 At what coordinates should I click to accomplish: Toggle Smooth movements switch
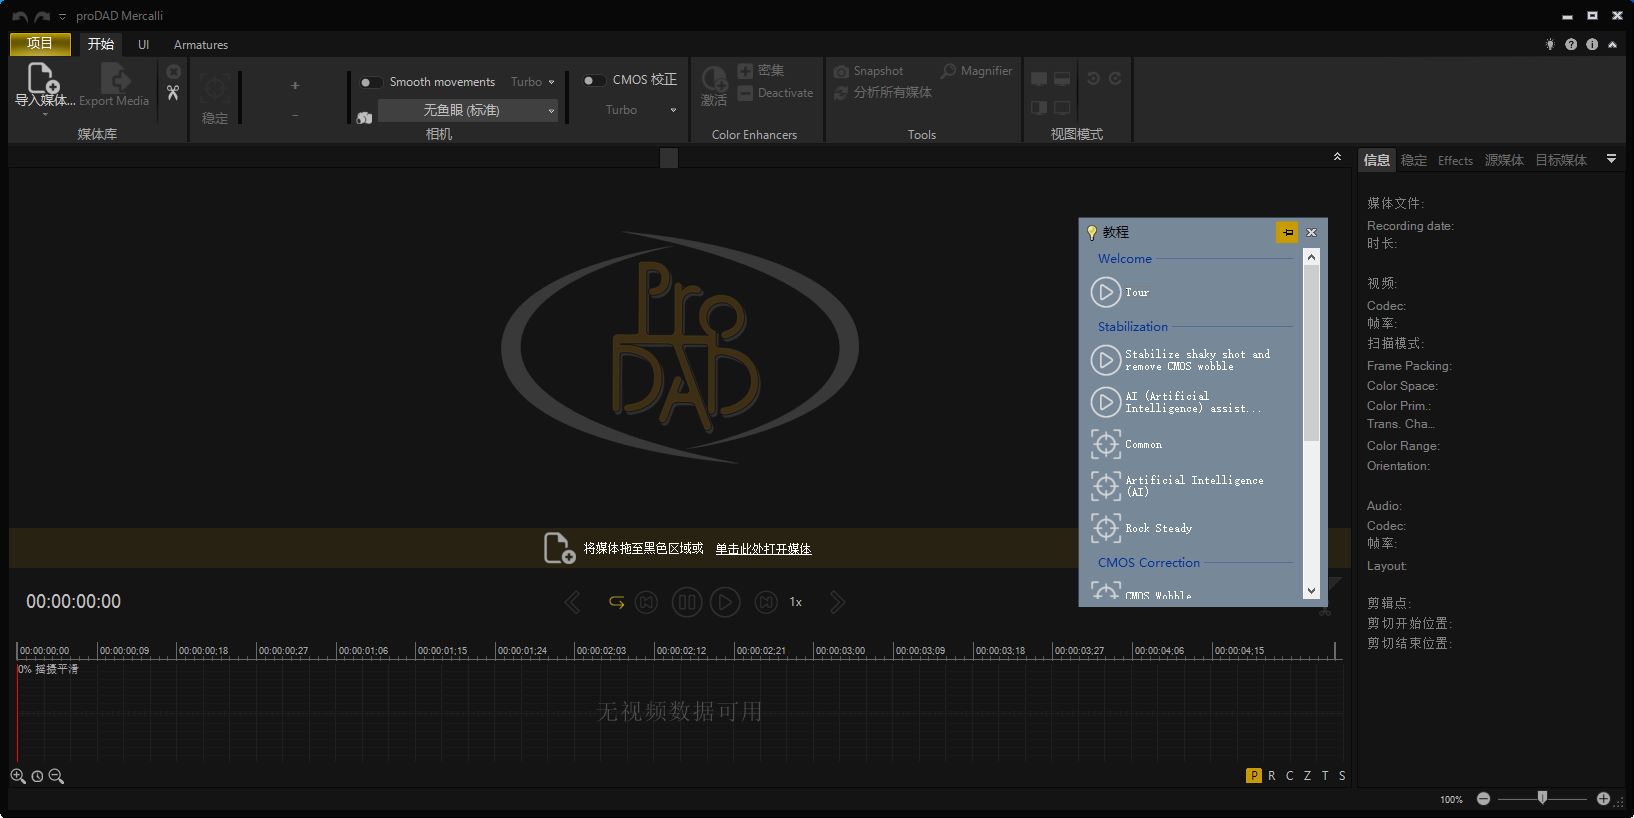tap(371, 82)
